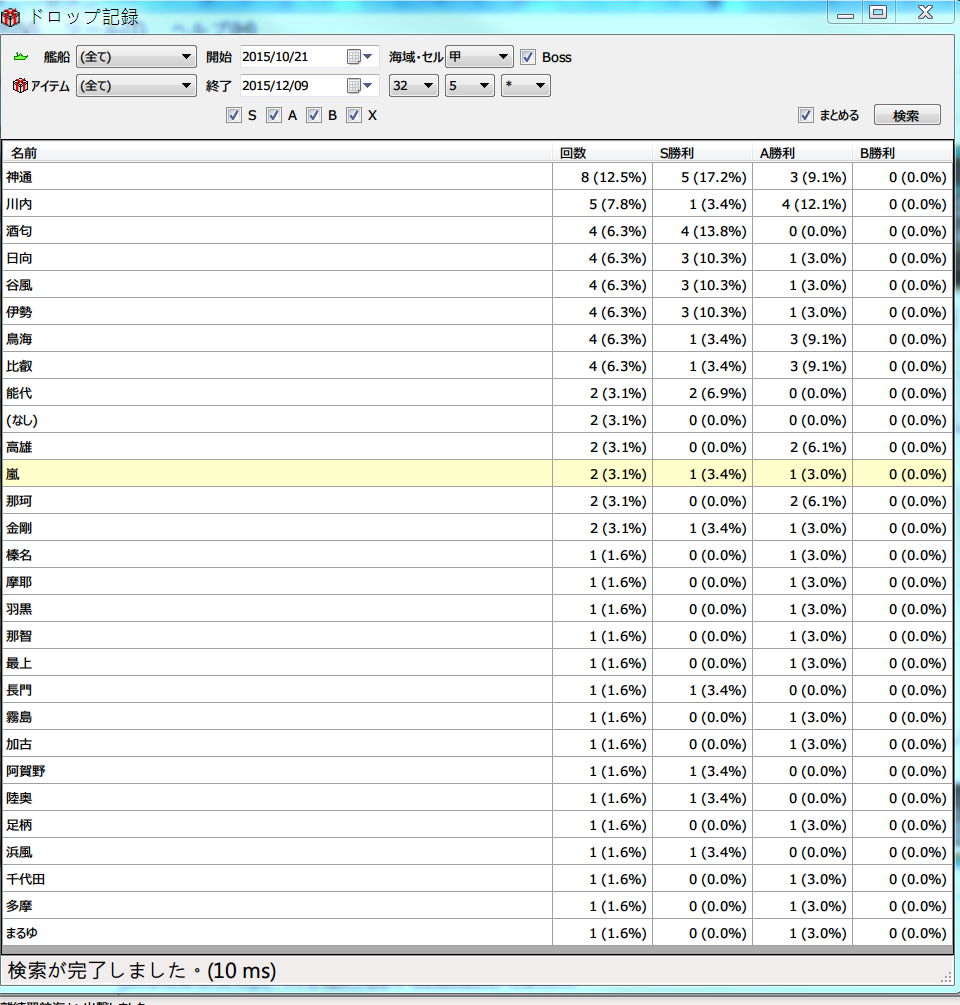Open the calendar picker for 終了 date
Image resolution: width=960 pixels, height=1005 pixels.
click(360, 85)
